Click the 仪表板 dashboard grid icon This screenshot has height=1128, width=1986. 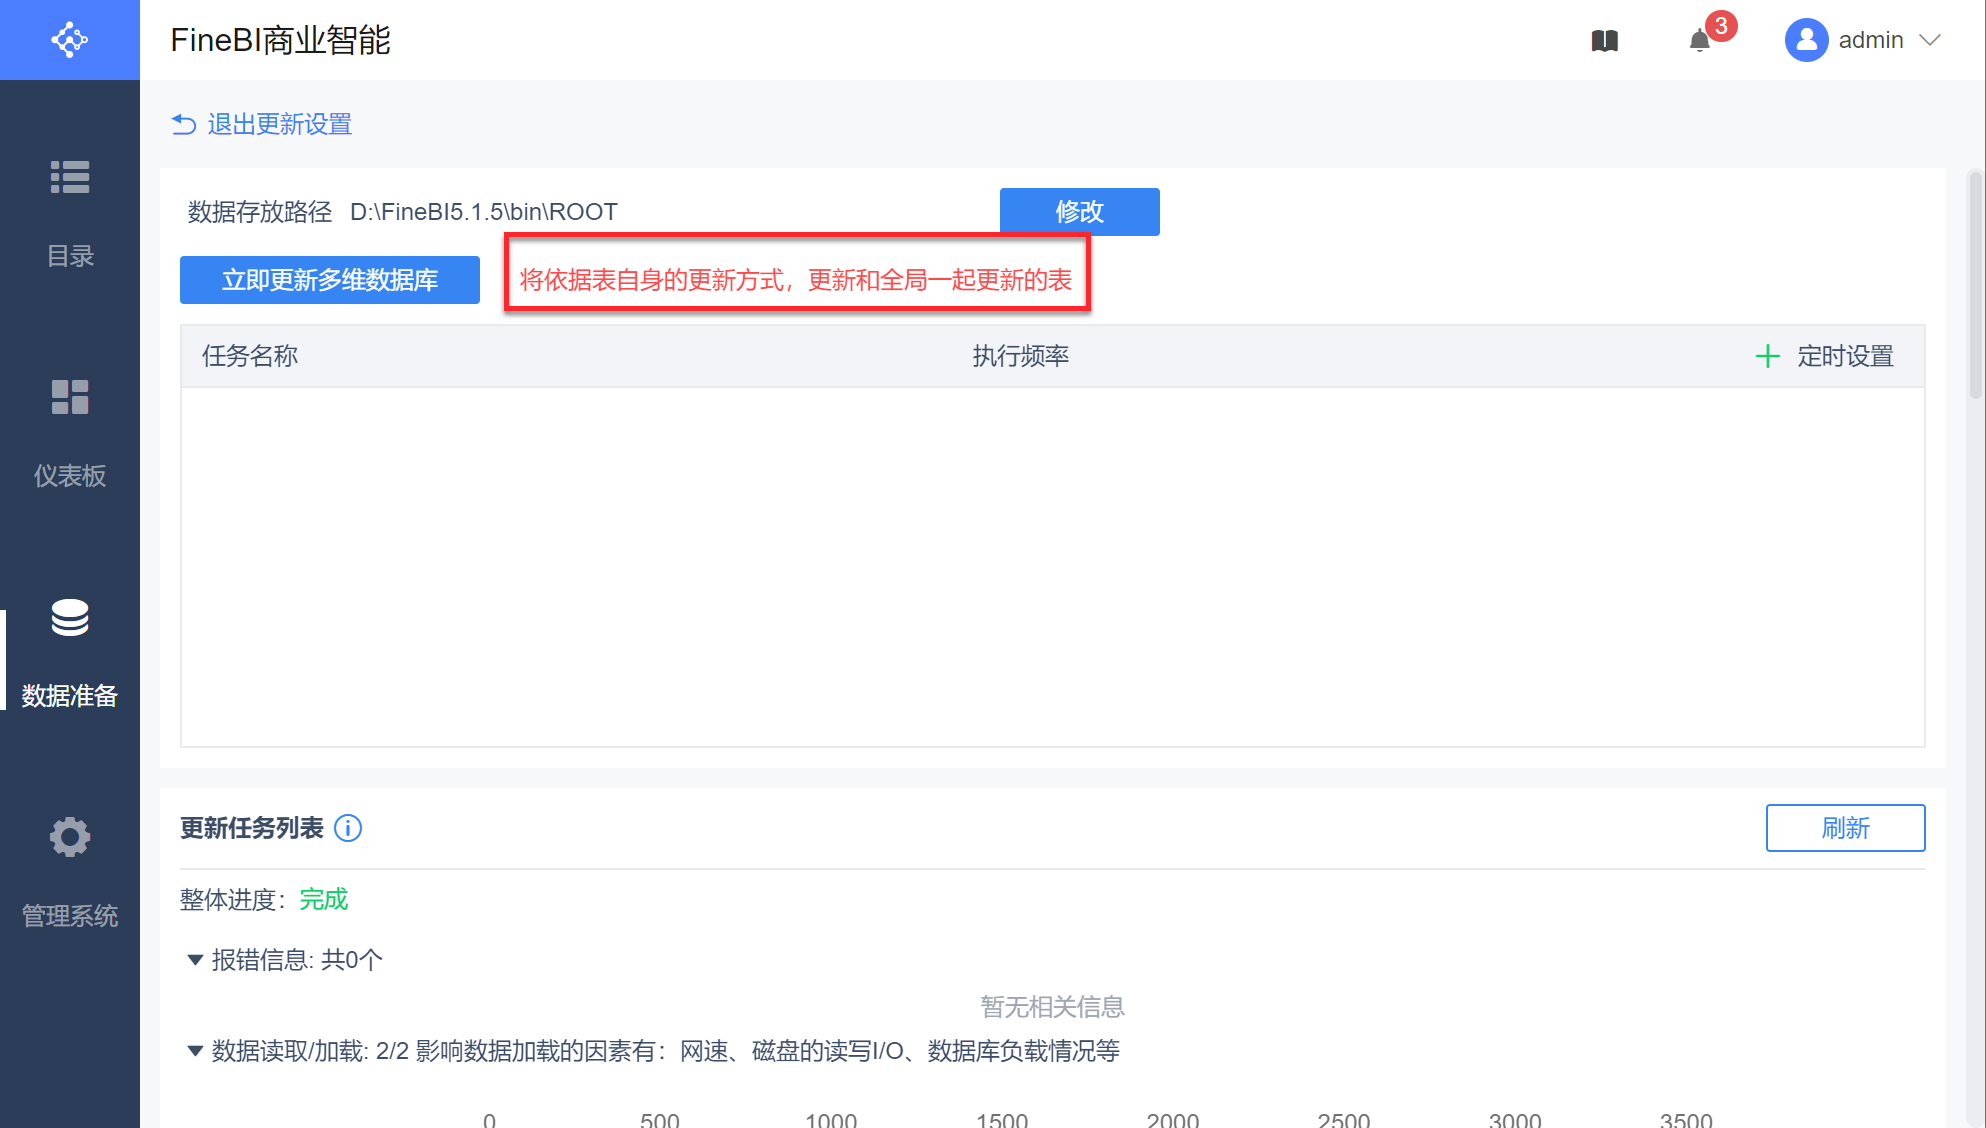pyautogui.click(x=69, y=397)
